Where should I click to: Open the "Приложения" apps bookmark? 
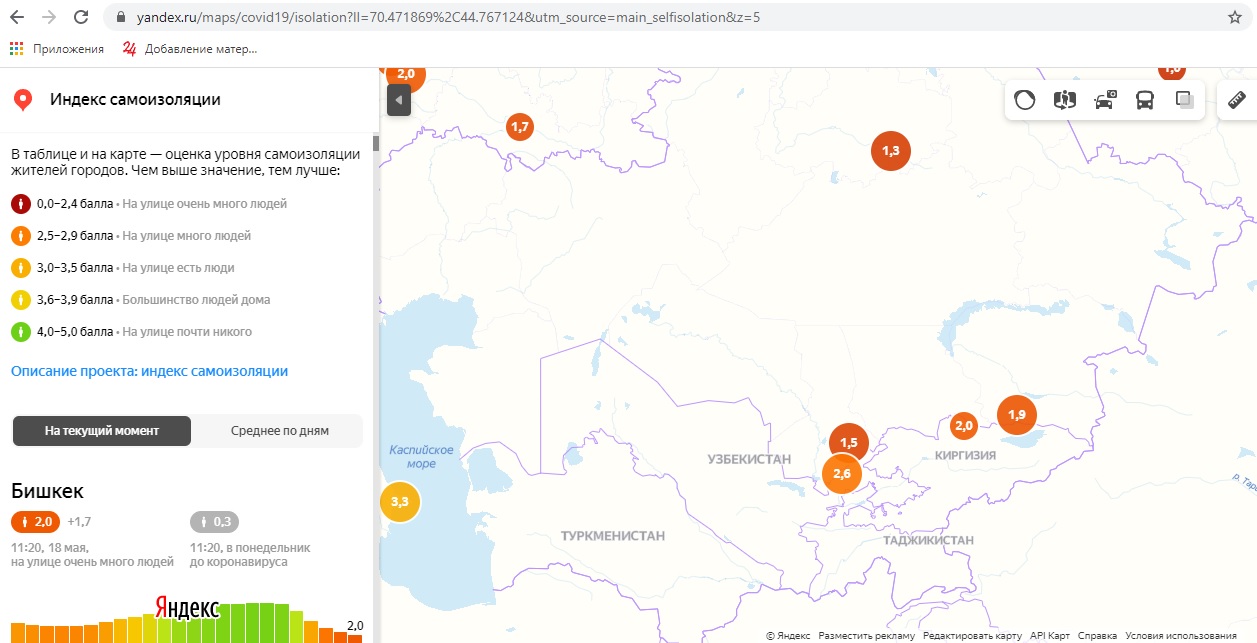[58, 48]
